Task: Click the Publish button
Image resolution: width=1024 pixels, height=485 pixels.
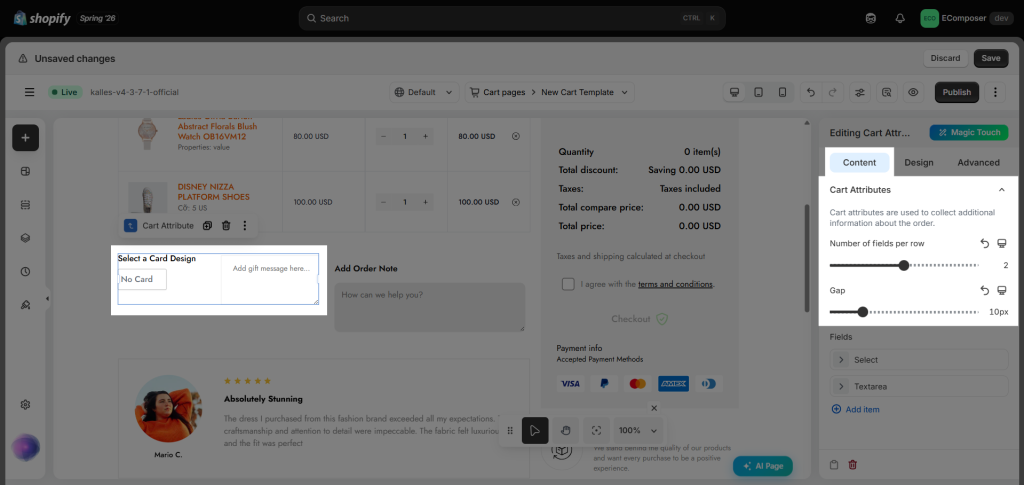Action: pos(957,92)
